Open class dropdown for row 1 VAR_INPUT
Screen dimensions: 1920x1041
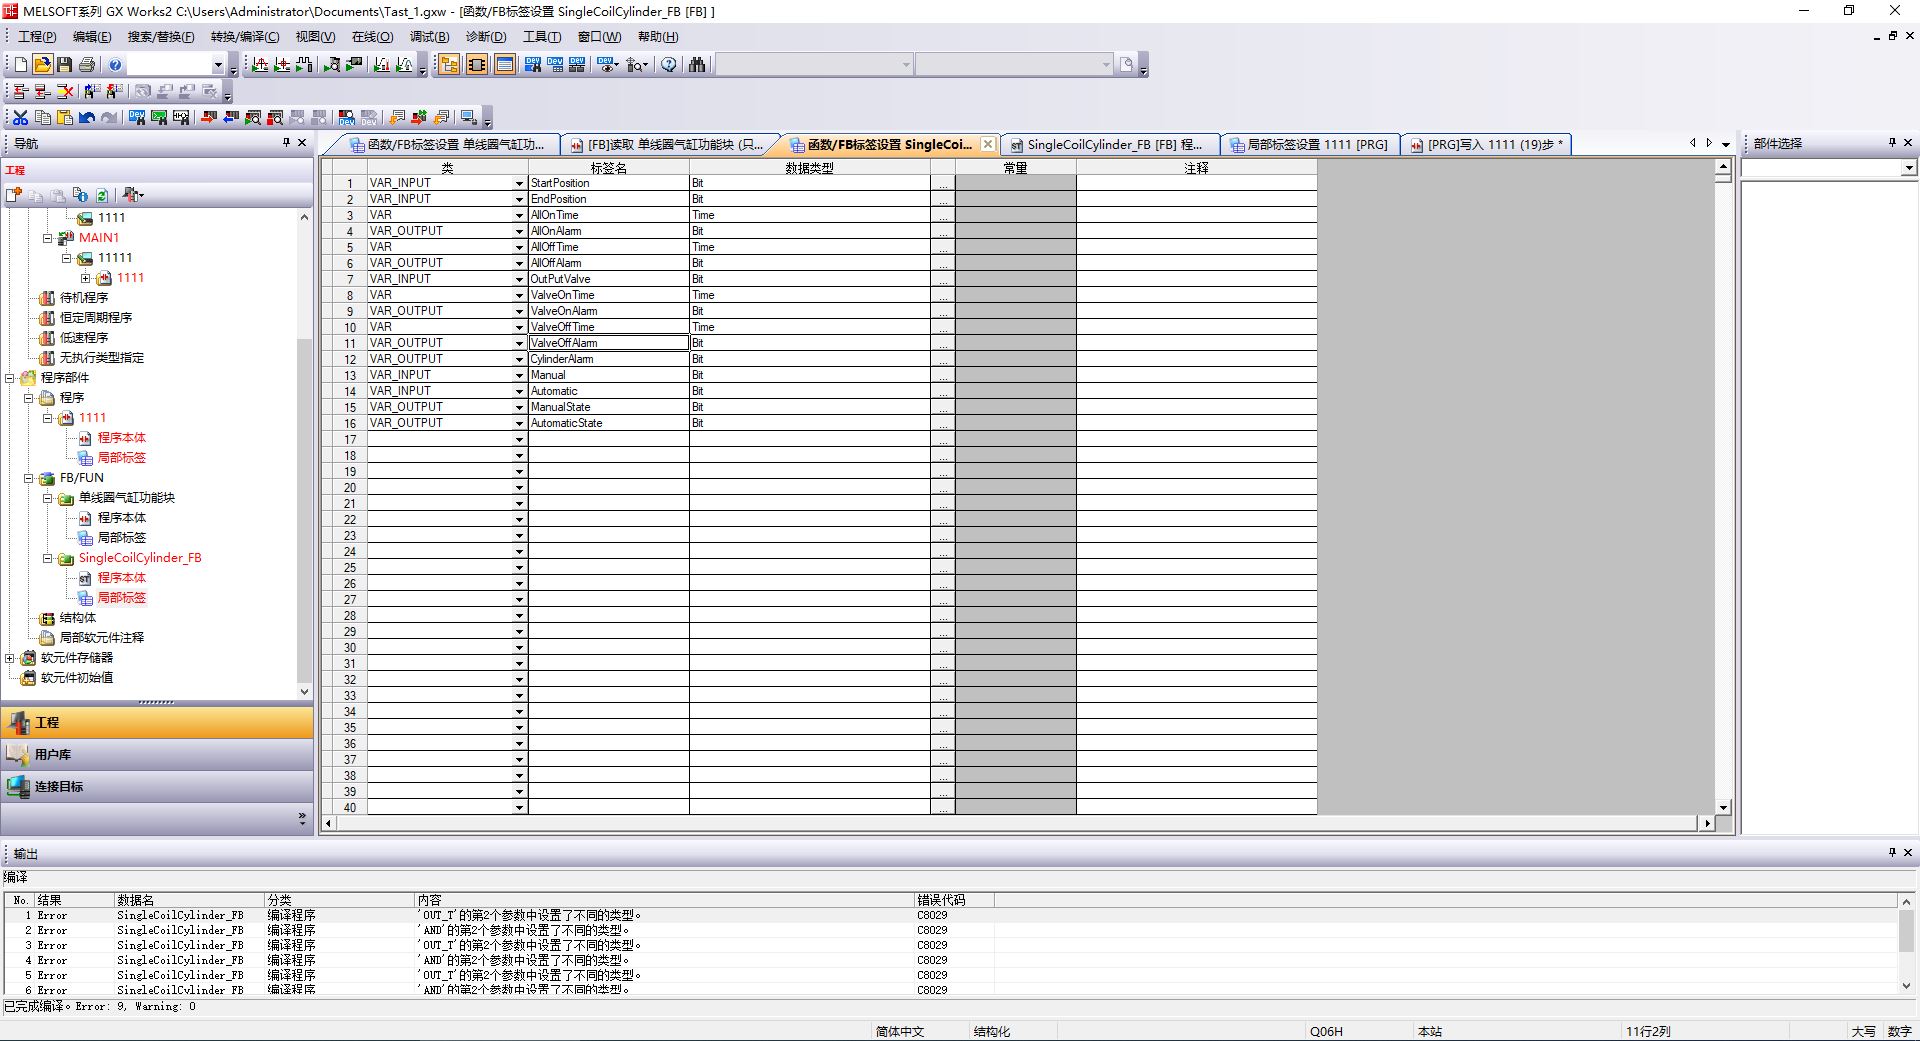pos(519,184)
